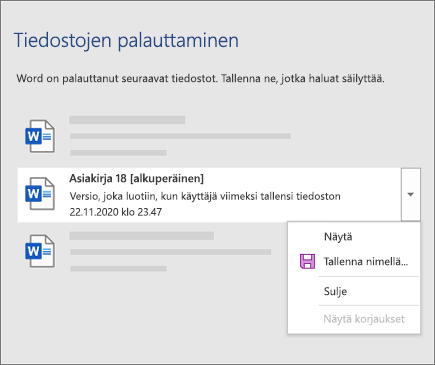This screenshot has width=435, height=365.
Task: Open the dropdown arrow beside Asiakirja 18
Action: [x=411, y=194]
